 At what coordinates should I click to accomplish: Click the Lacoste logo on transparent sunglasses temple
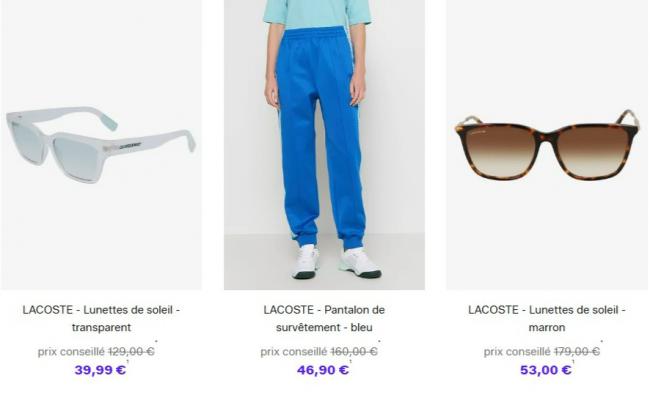(130, 146)
